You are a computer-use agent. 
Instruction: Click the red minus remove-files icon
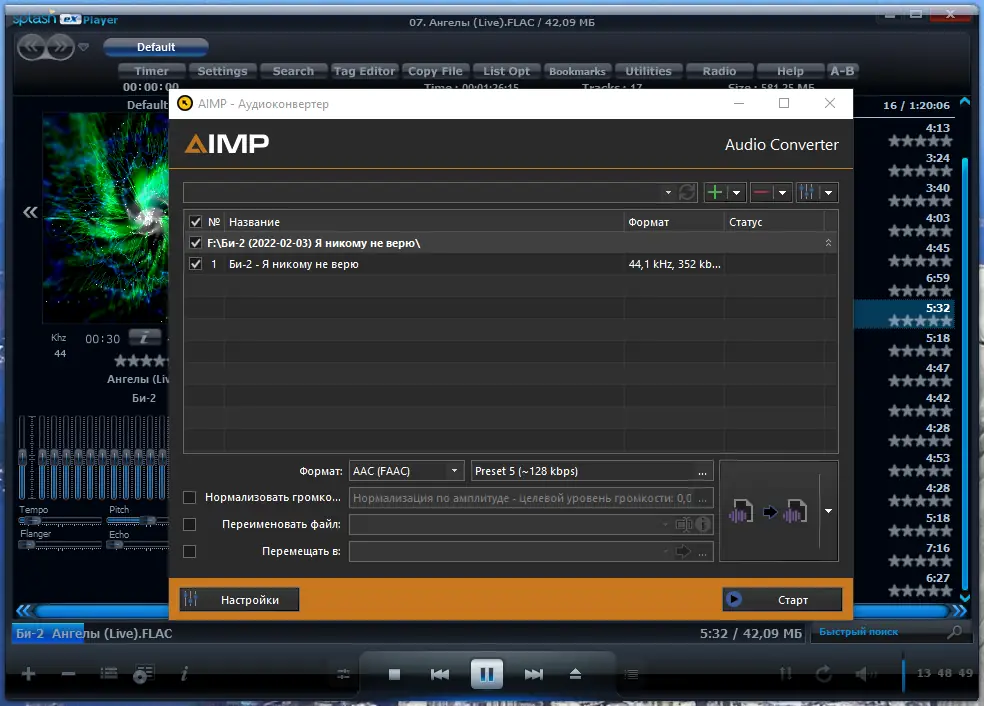click(x=761, y=192)
